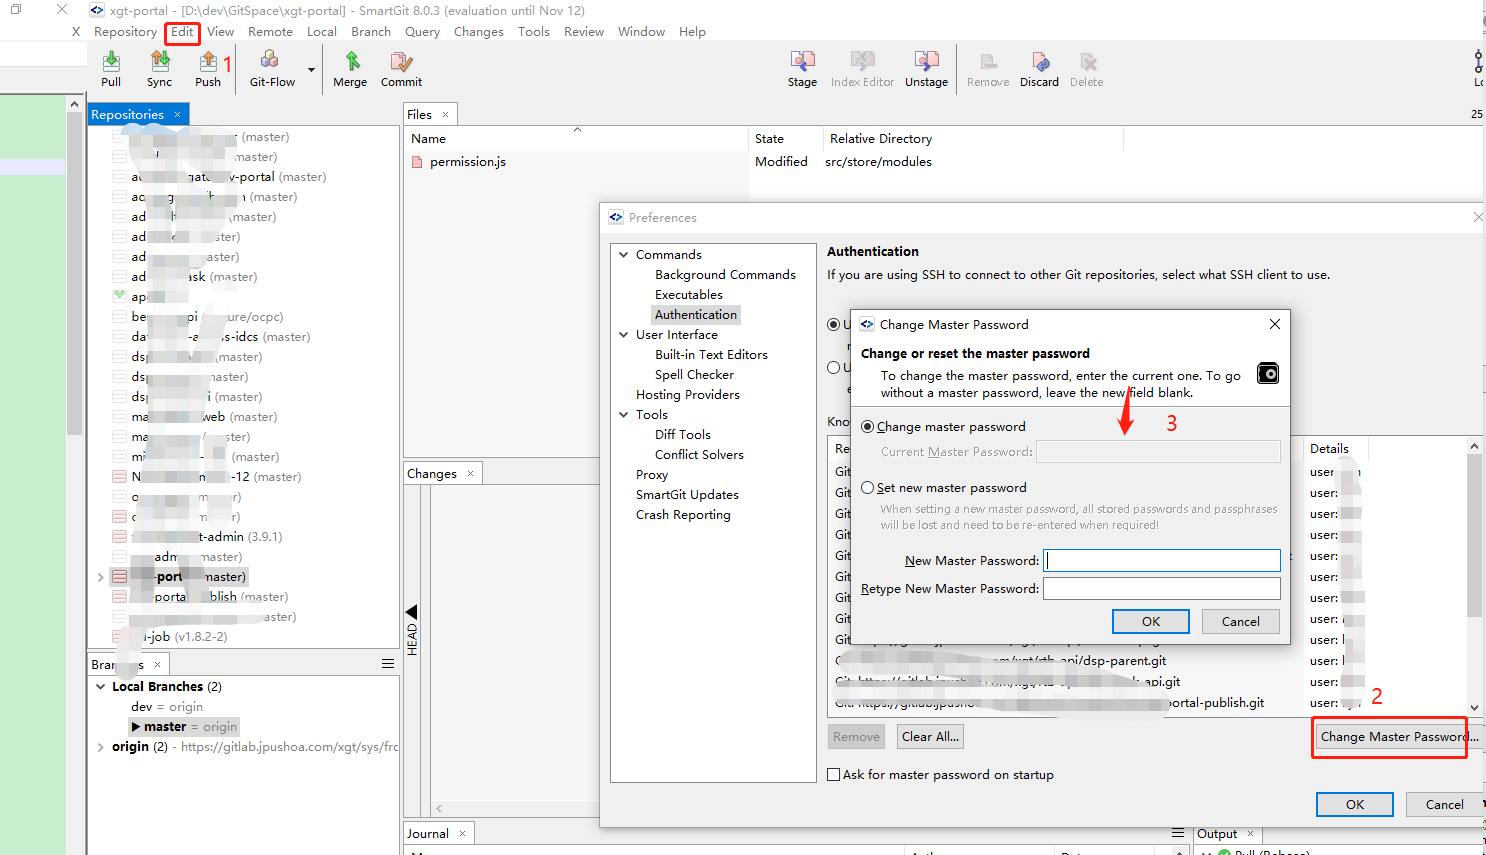The width and height of the screenshot is (1486, 855).
Task: Open the Repository menu
Action: 125,32
